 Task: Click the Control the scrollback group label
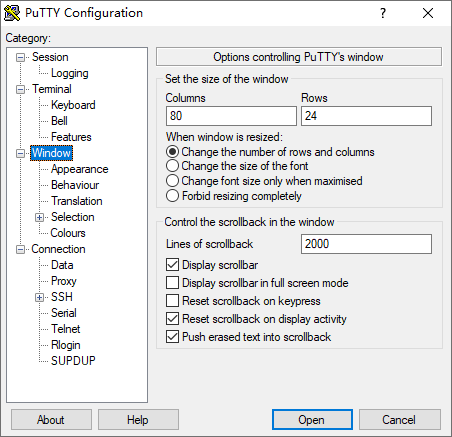(x=249, y=222)
